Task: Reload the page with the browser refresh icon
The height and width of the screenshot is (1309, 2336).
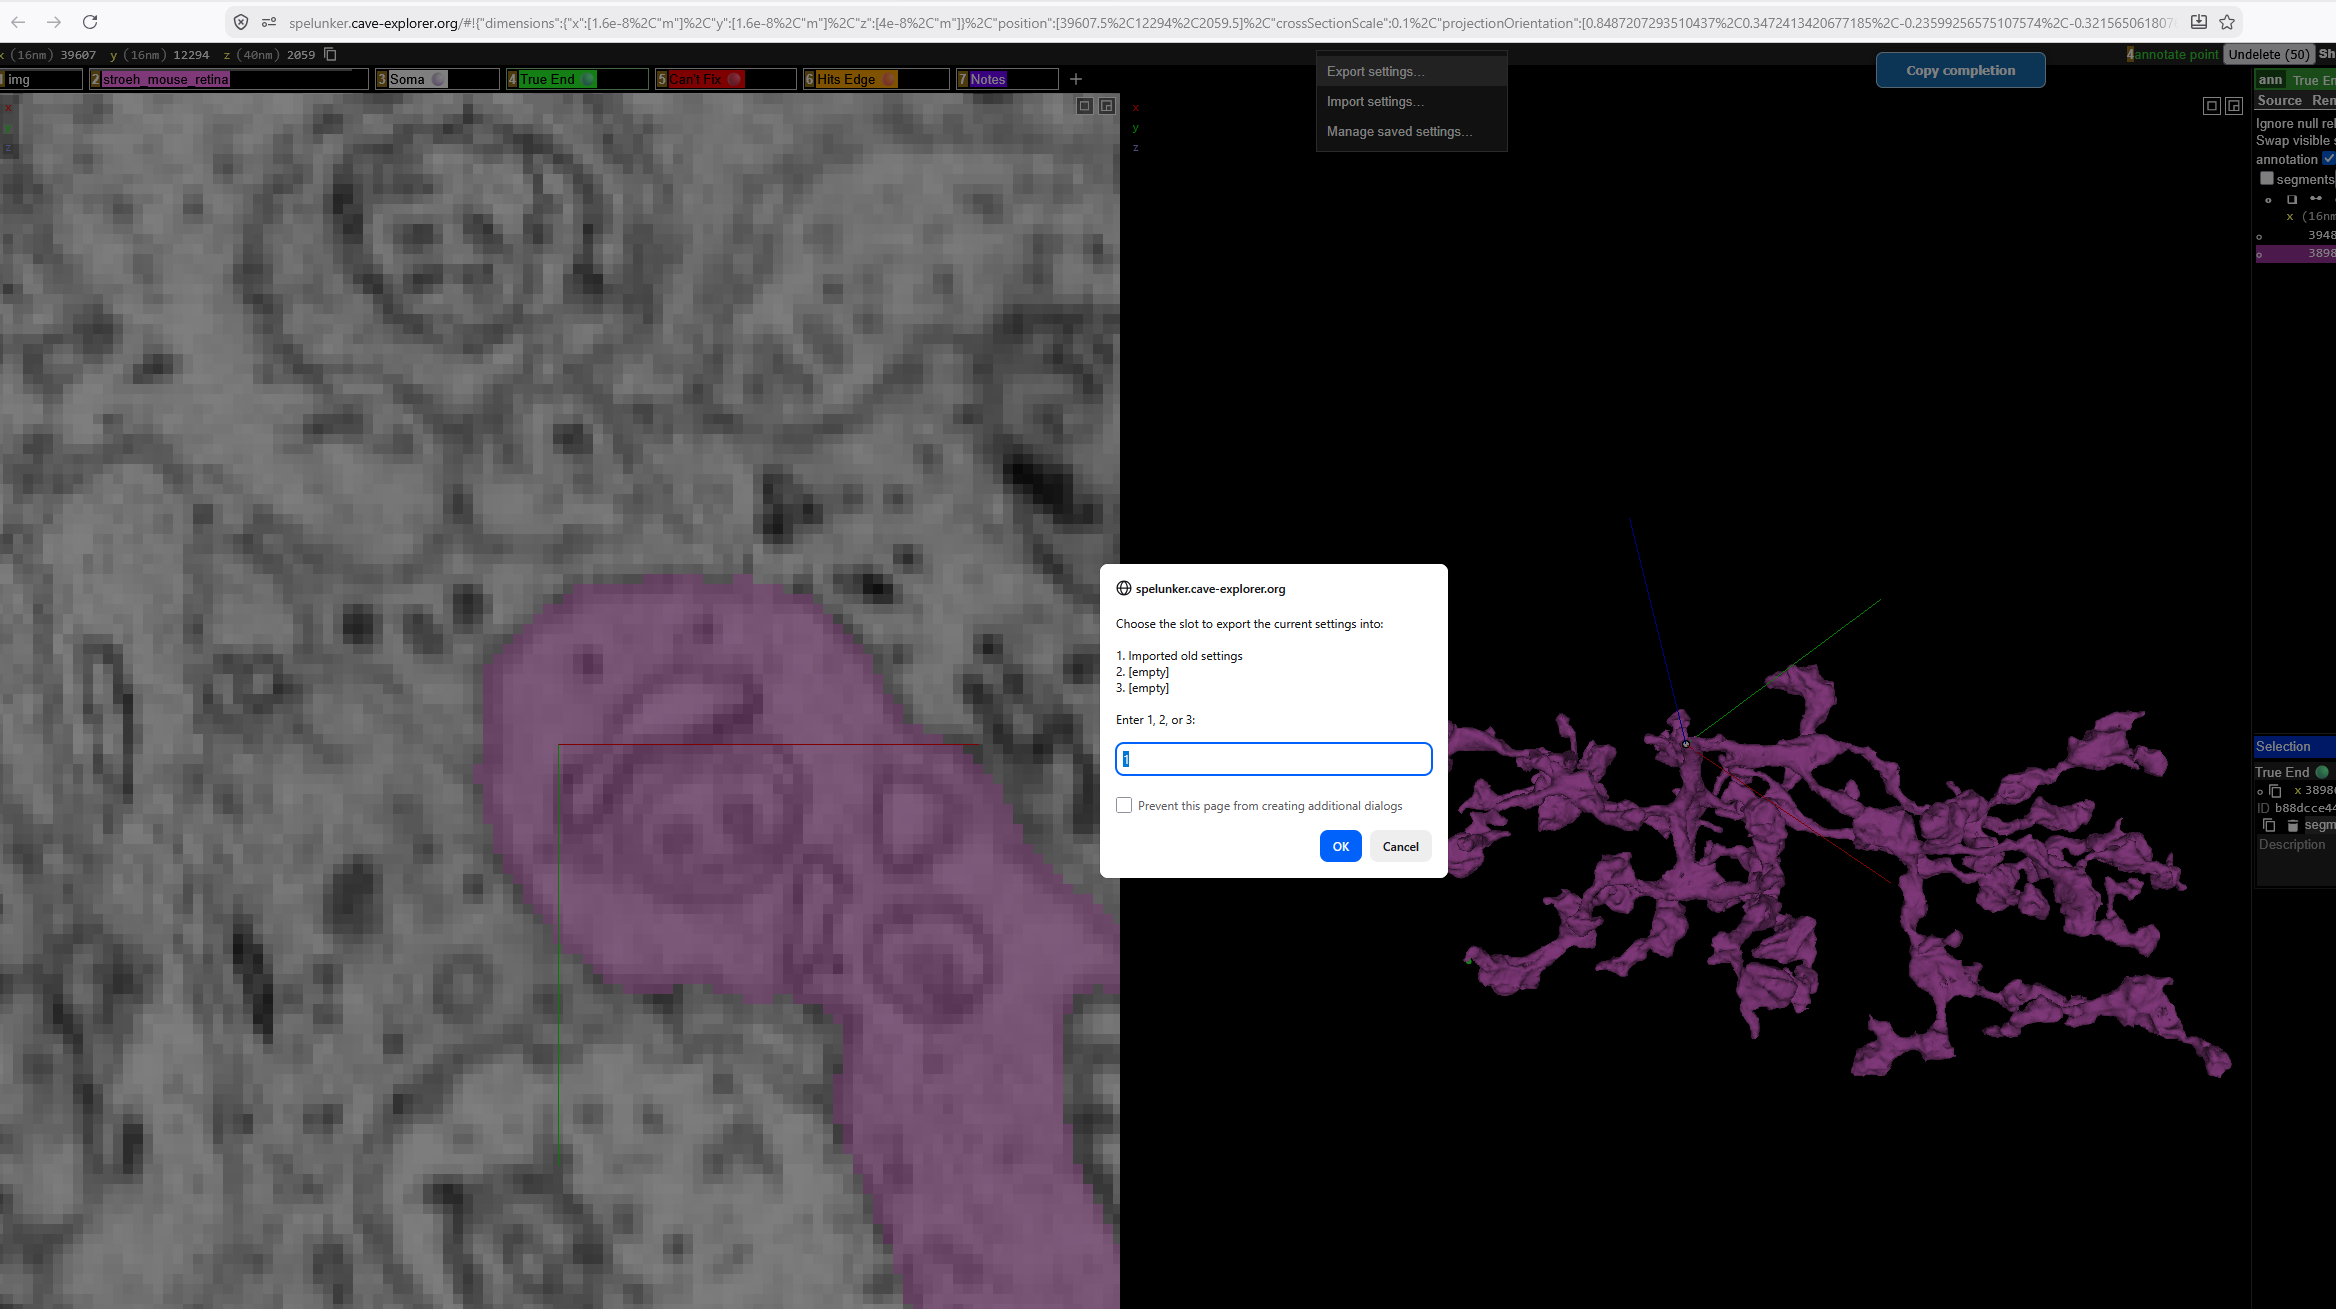Action: point(90,22)
